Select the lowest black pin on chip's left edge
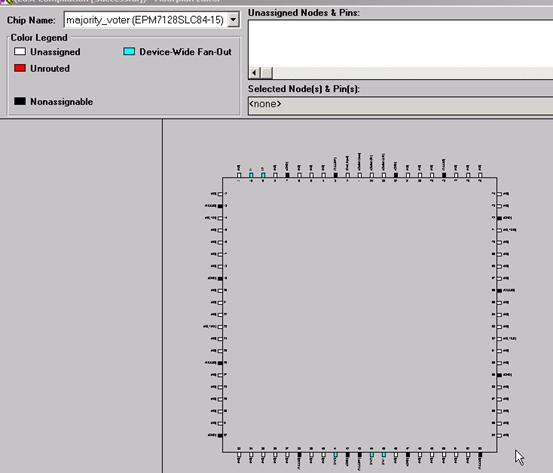The image size is (553, 473). (220, 435)
